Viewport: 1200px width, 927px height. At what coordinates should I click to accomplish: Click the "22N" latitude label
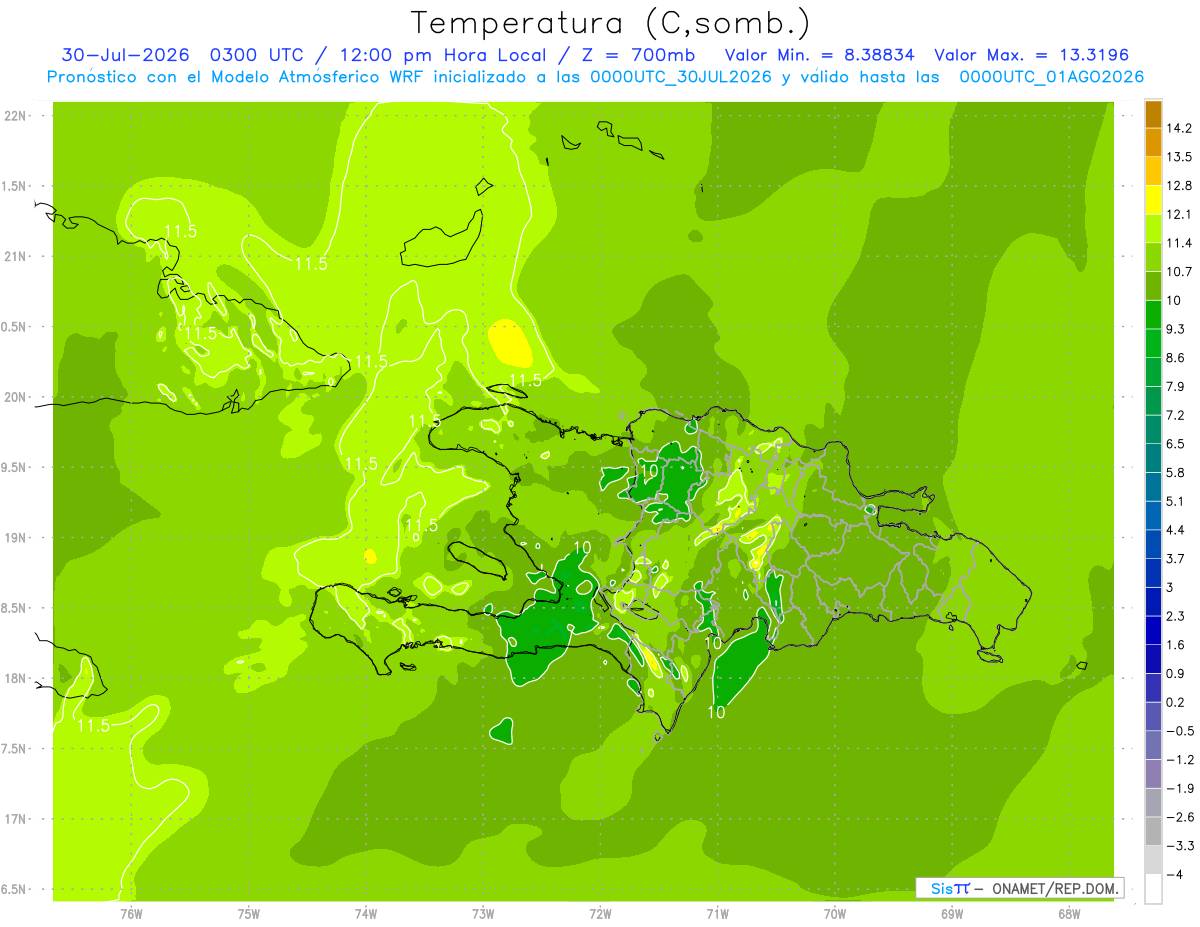point(15,115)
